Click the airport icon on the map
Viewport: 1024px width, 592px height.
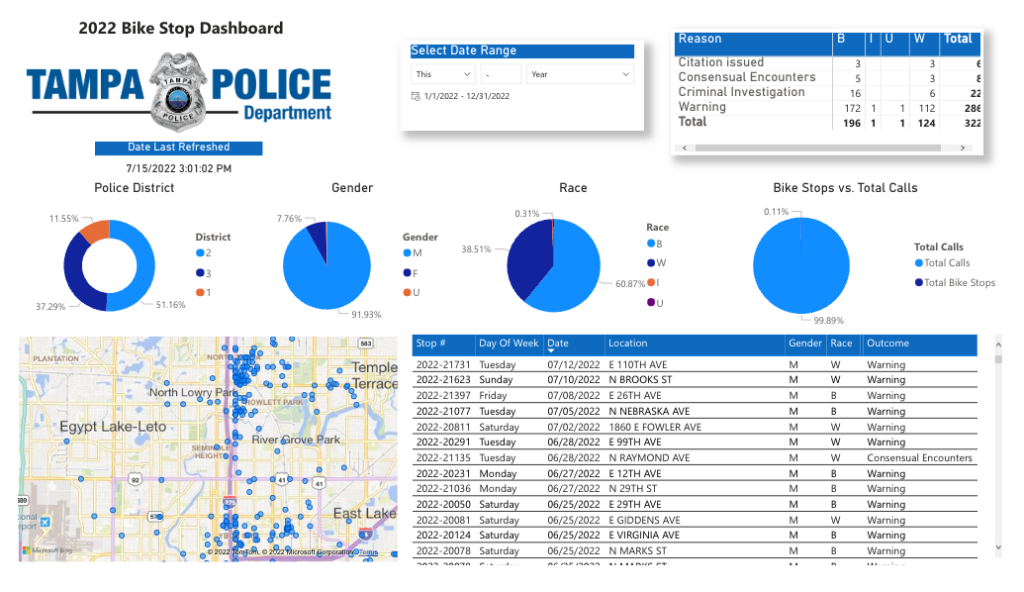45,522
